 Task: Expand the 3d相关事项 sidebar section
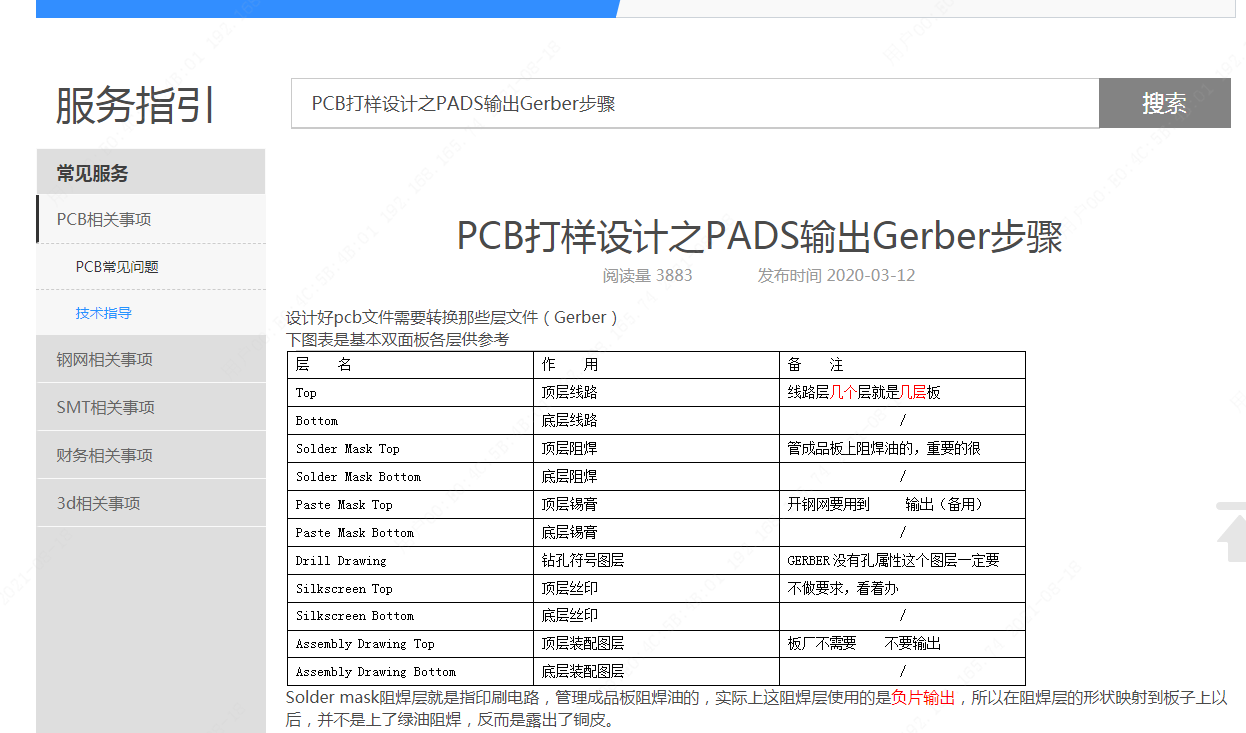(98, 503)
